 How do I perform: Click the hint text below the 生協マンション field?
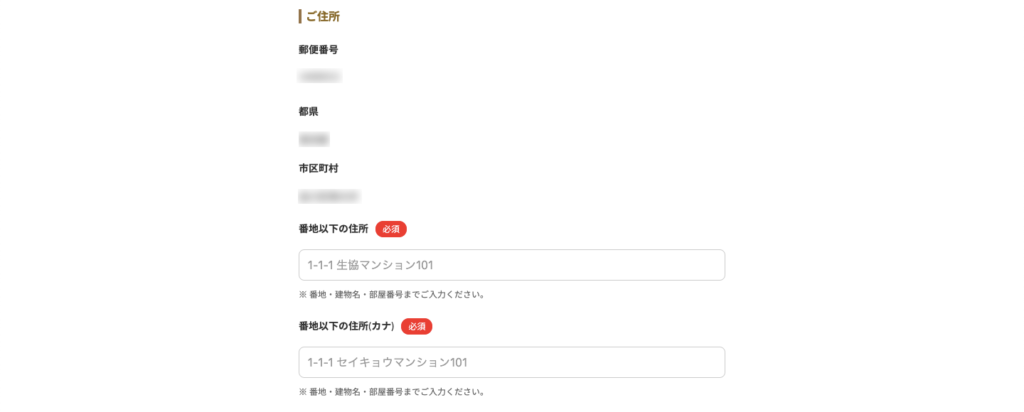coord(392,294)
